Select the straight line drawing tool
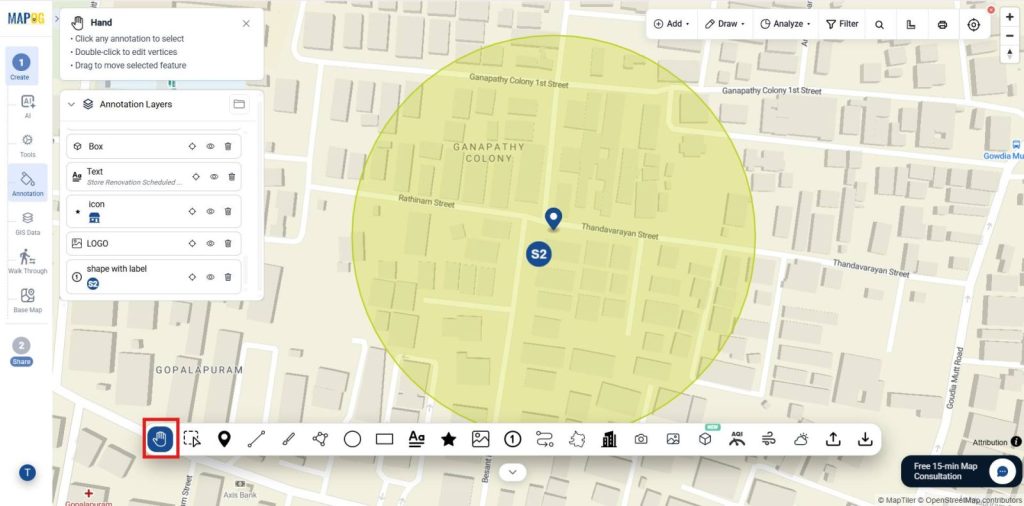 256,439
